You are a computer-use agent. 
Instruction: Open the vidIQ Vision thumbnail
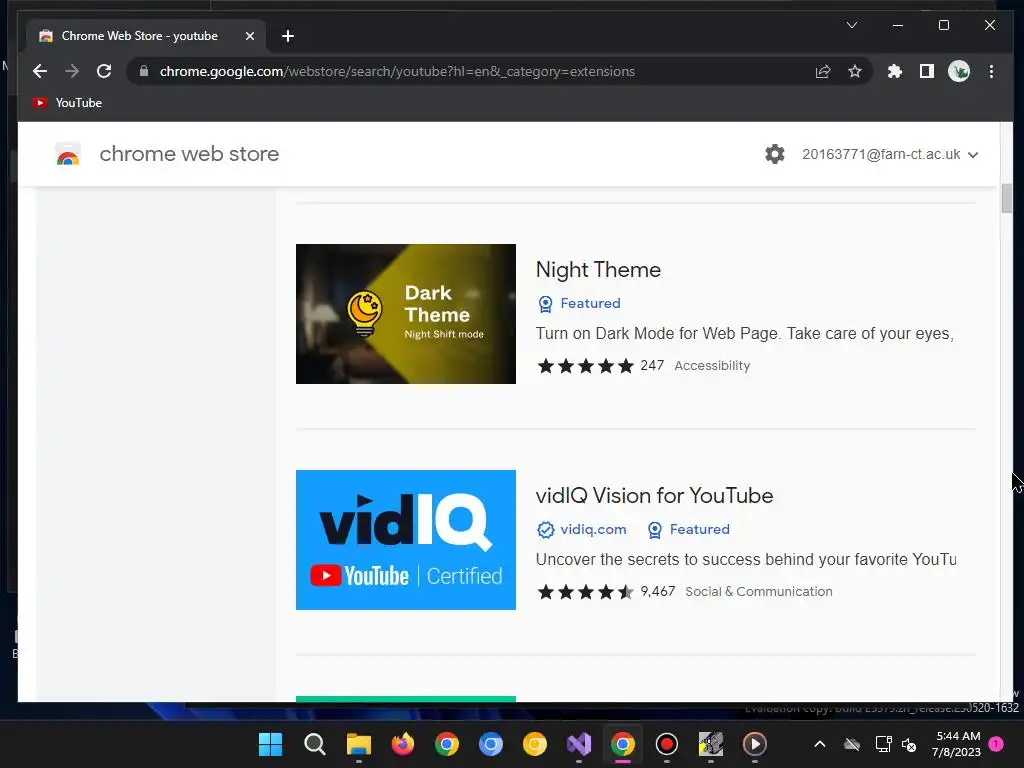tap(406, 540)
